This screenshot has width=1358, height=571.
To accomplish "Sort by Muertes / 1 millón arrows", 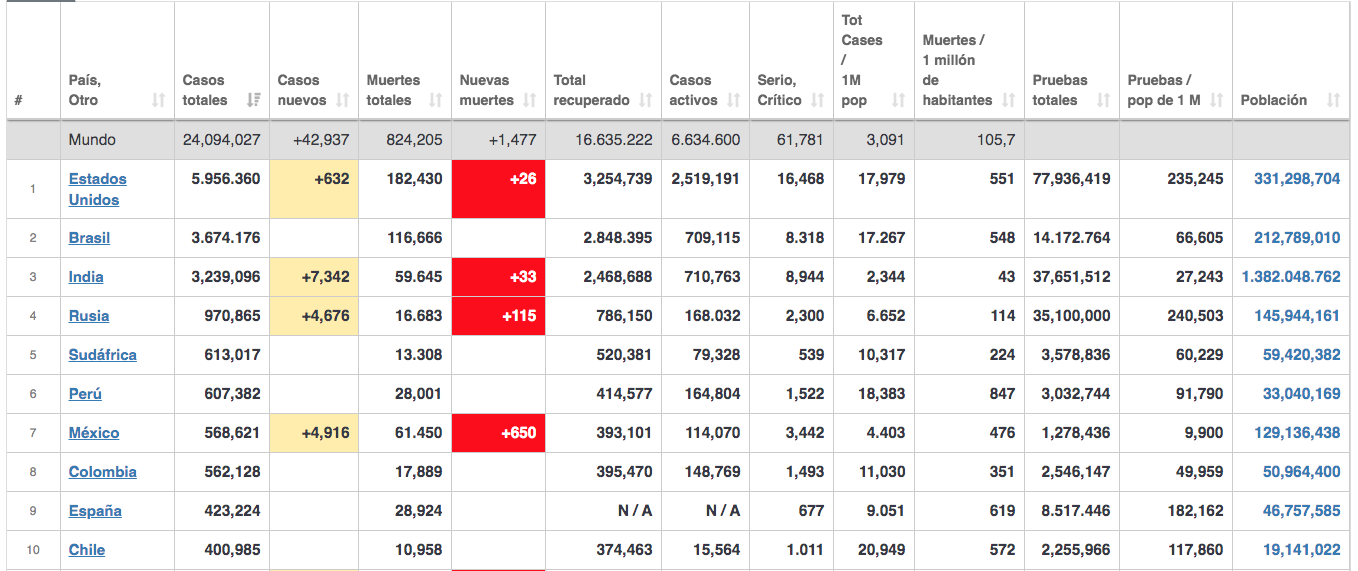I will coord(1009,100).
